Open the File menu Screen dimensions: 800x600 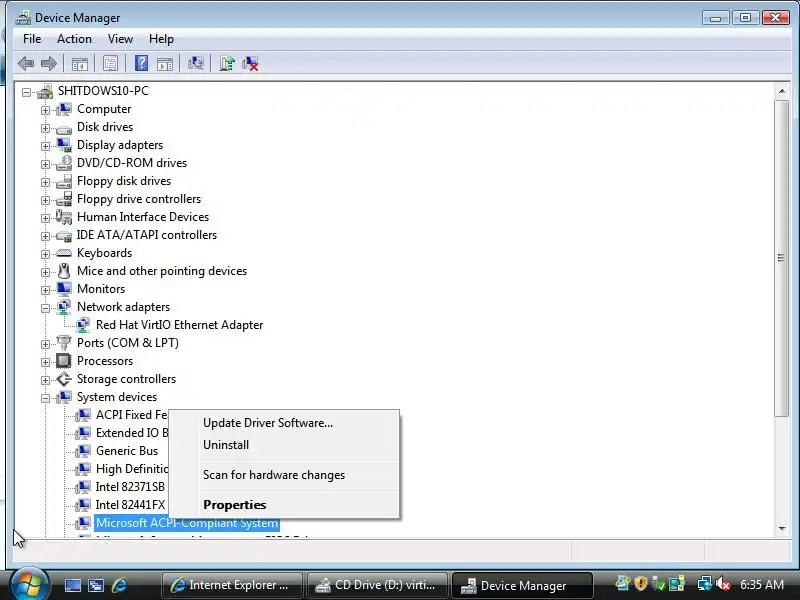pyautogui.click(x=32, y=39)
